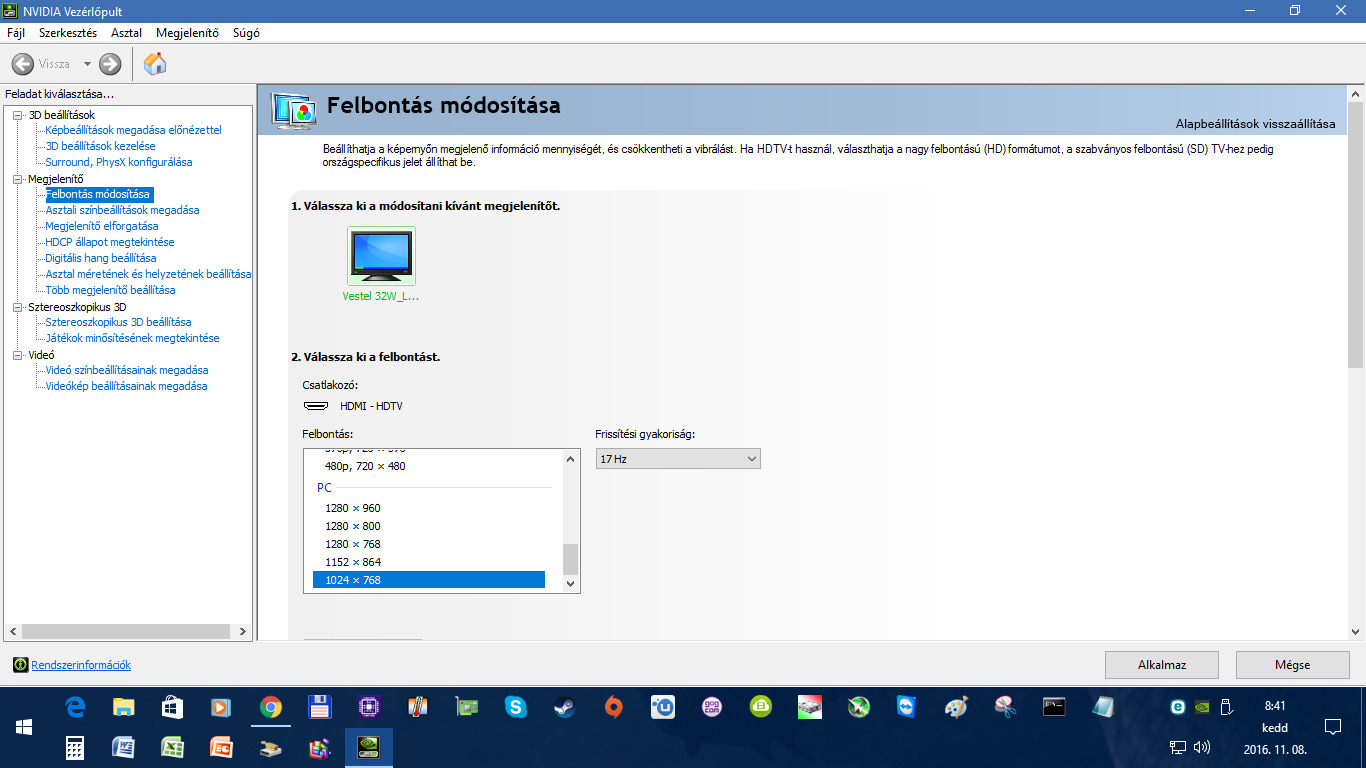Collapse the Sztereoszkopikus 3D tree node
Image resolution: width=1366 pixels, height=768 pixels.
17,307
